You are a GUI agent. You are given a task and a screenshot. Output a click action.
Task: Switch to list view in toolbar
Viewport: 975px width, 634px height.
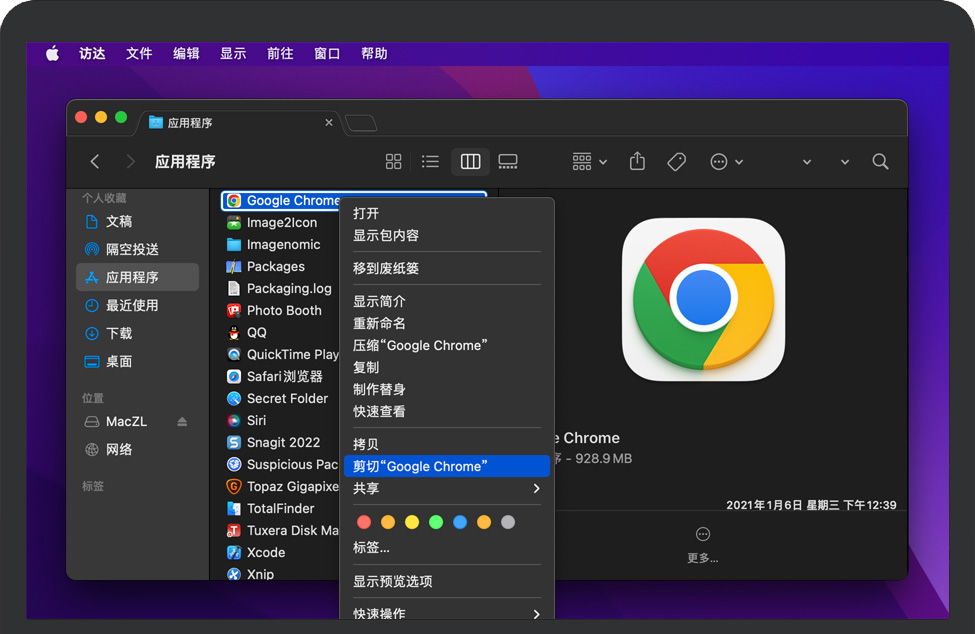(430, 162)
